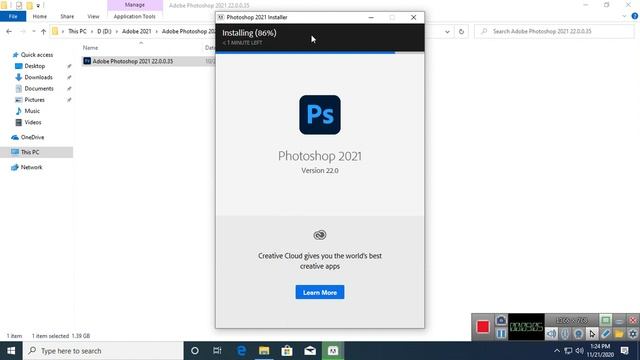Go up one folder level arrow
The width and height of the screenshot is (640, 360).
pyautogui.click(x=43, y=31)
